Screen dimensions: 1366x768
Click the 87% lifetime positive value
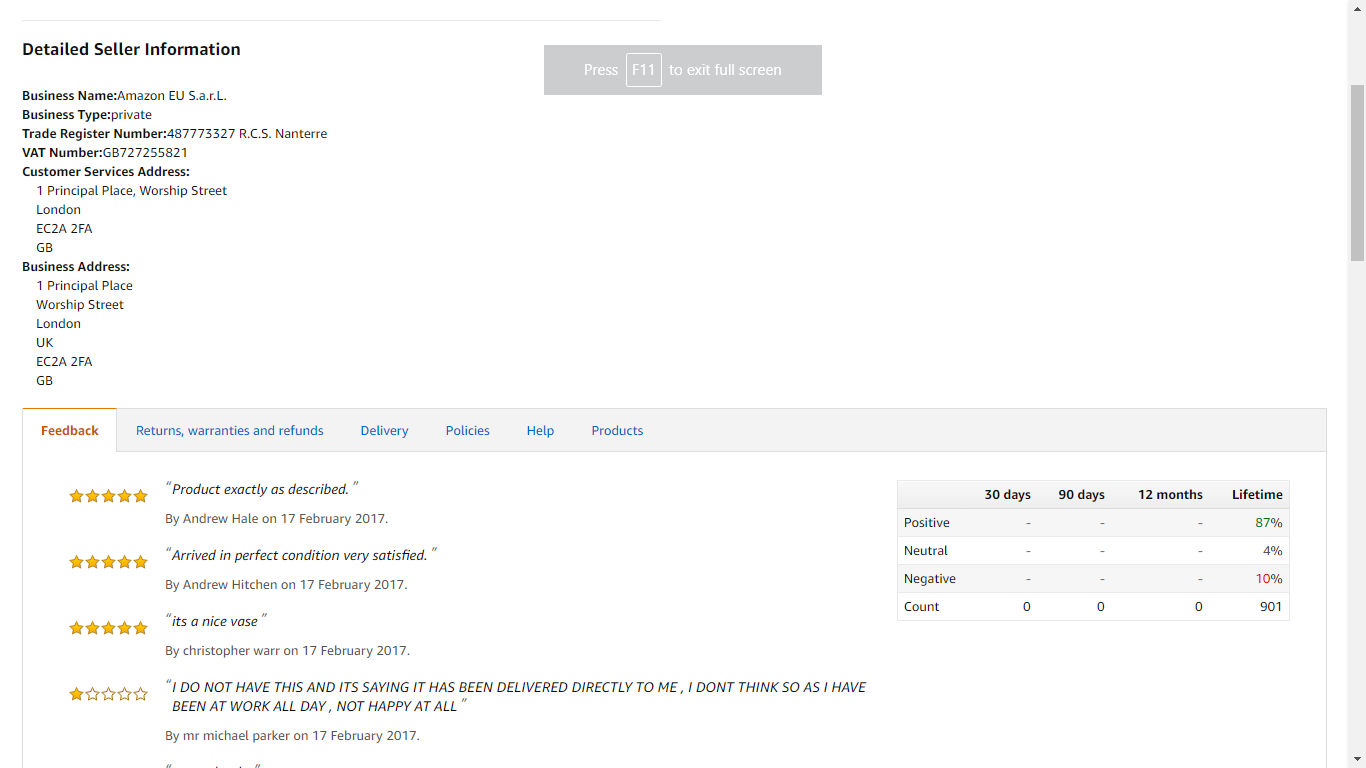click(1269, 523)
